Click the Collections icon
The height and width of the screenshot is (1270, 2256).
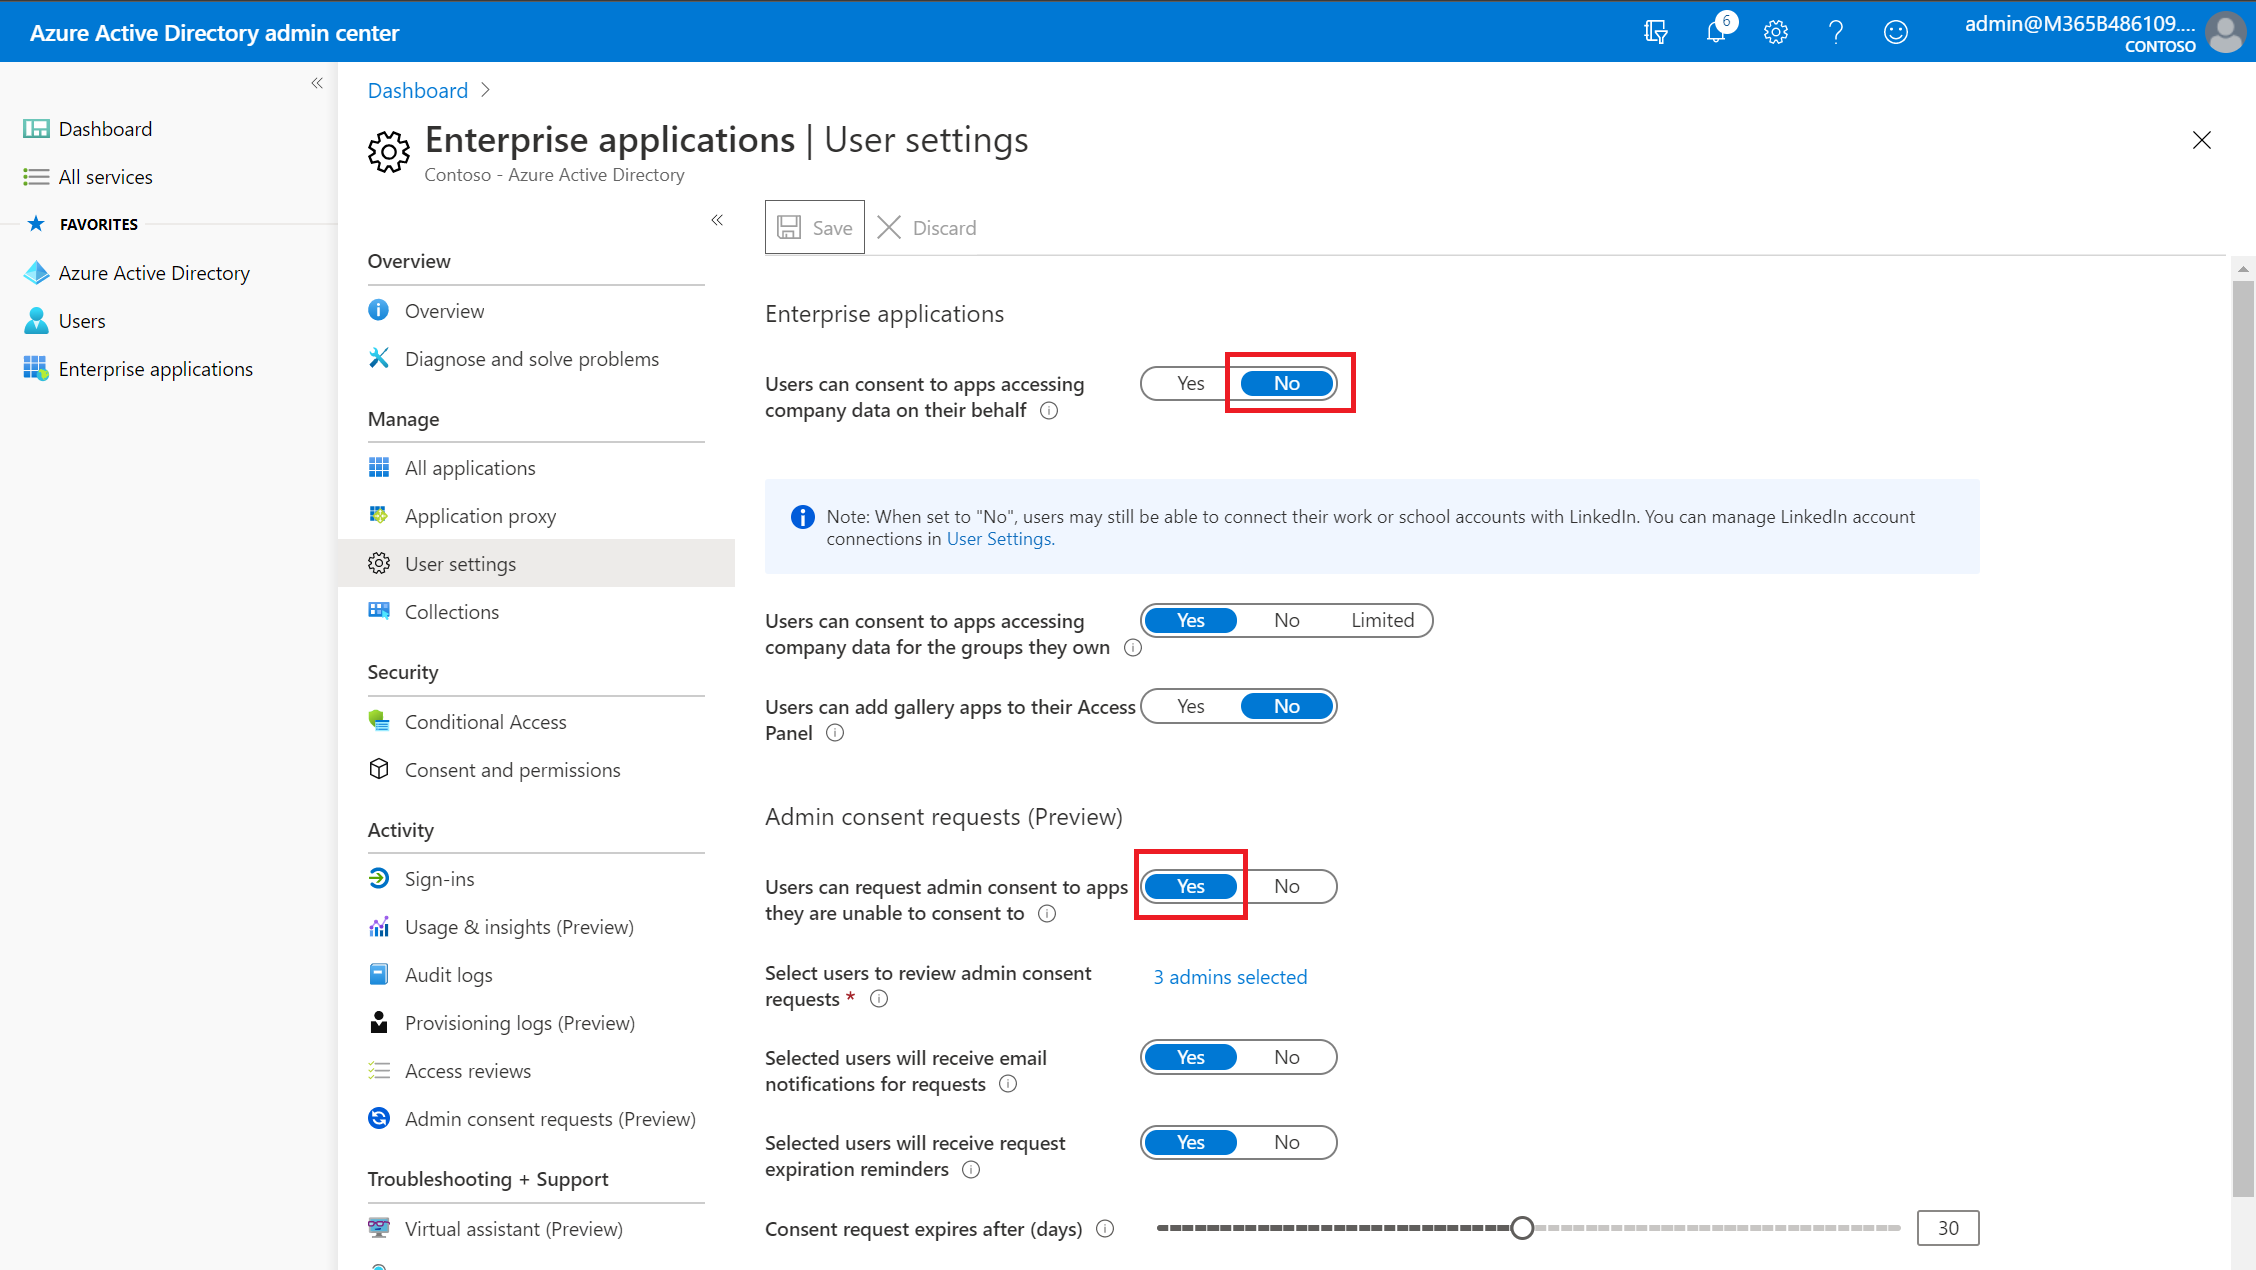(378, 611)
